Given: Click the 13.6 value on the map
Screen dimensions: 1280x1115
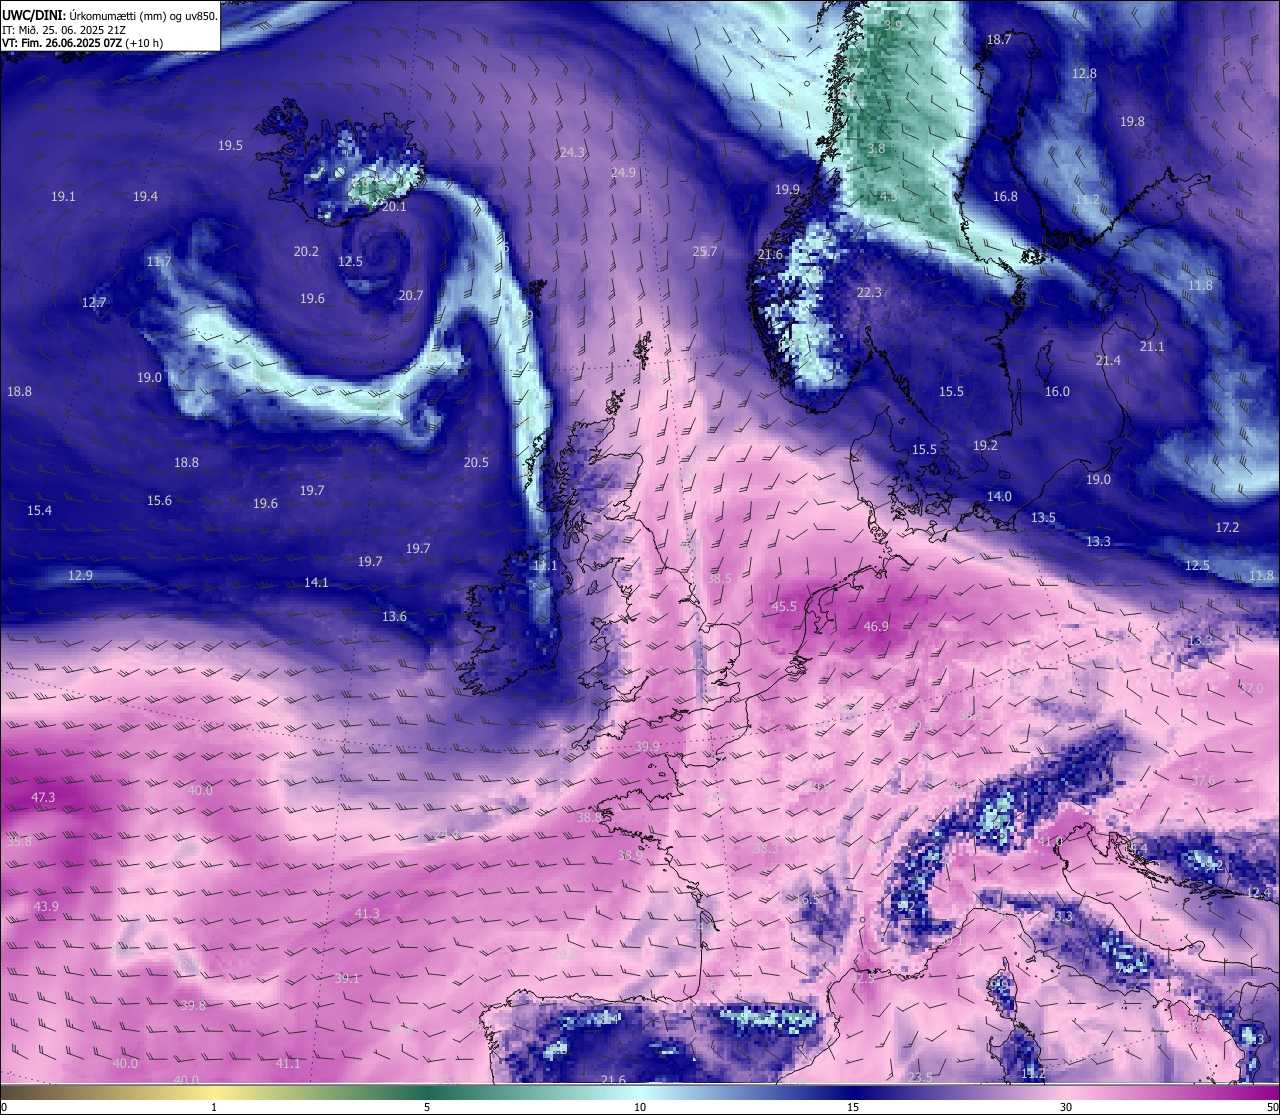Looking at the screenshot, I should (x=394, y=616).
